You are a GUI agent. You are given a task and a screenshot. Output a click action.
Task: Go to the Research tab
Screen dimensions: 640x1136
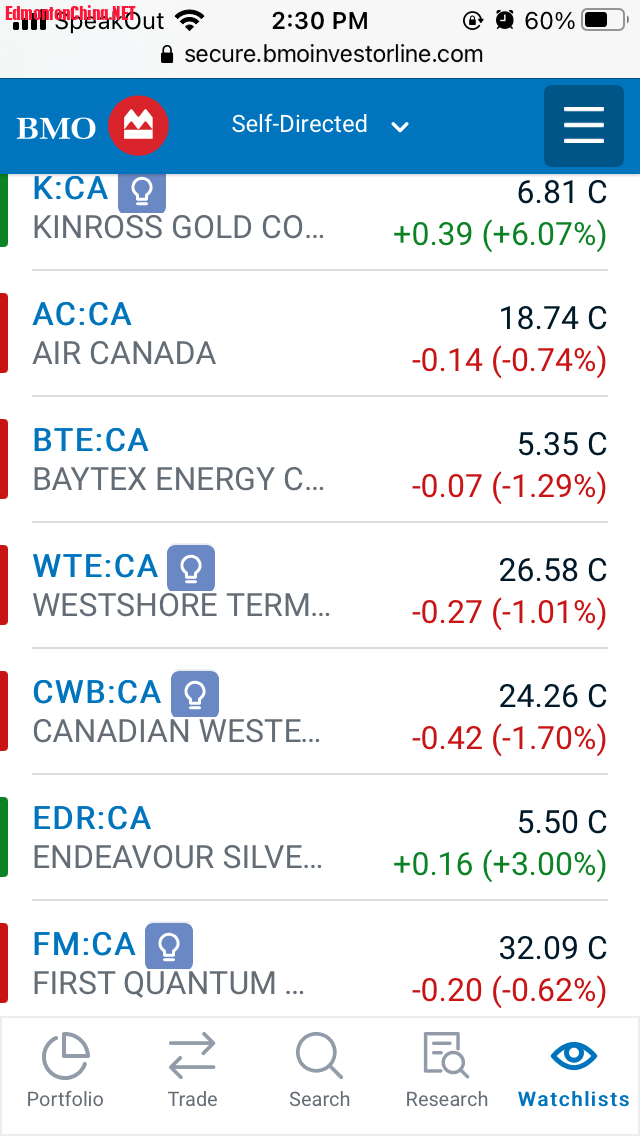click(x=446, y=1071)
